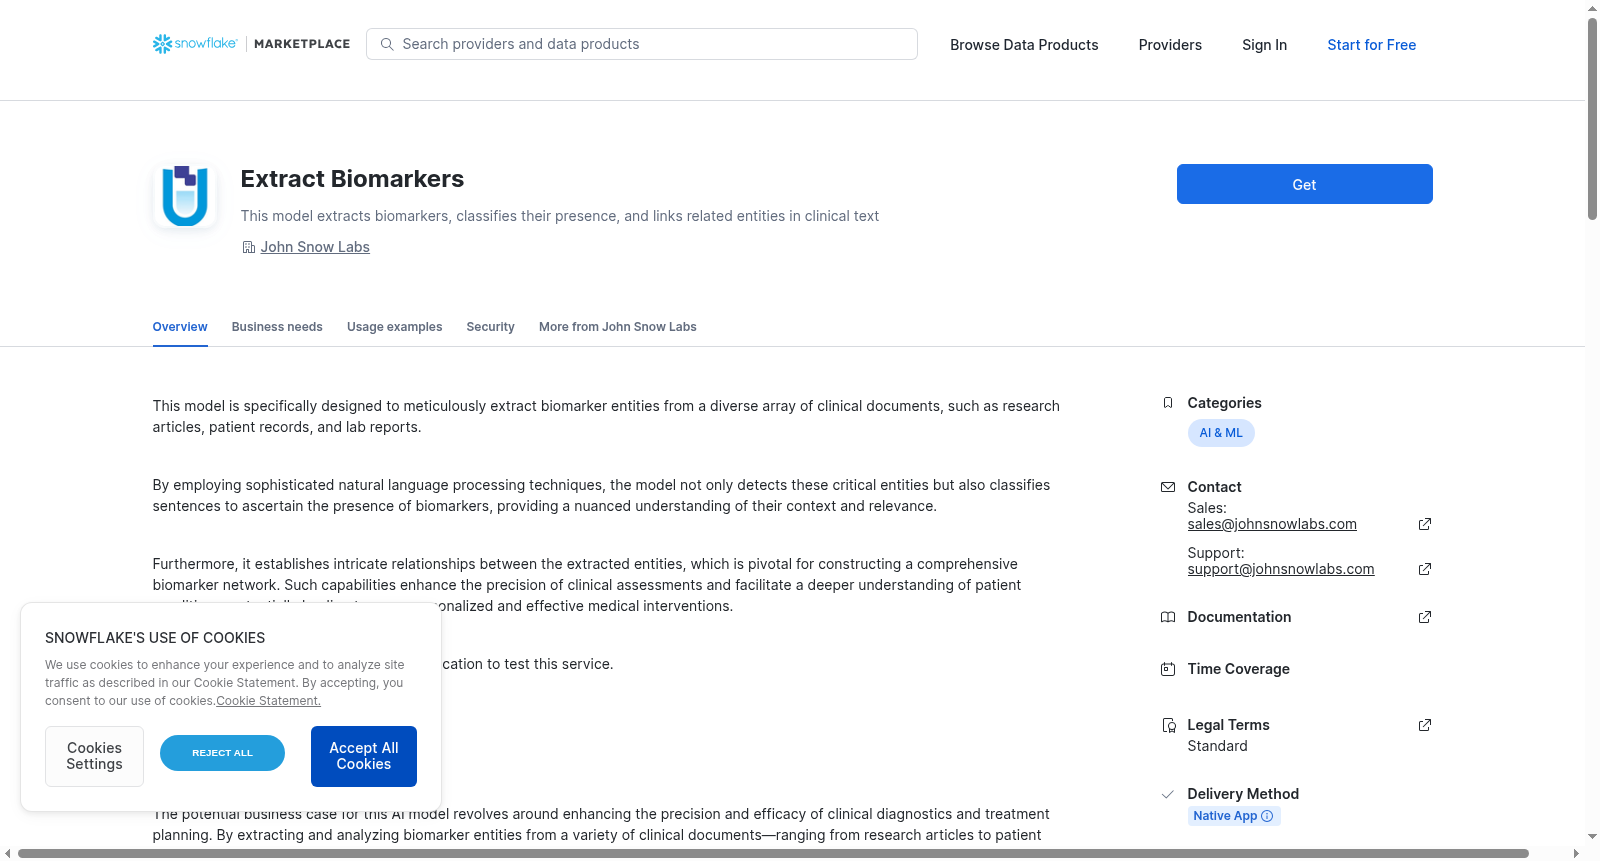Click the Extract Biomarkers product logo
The height and width of the screenshot is (861, 1600).
point(185,196)
